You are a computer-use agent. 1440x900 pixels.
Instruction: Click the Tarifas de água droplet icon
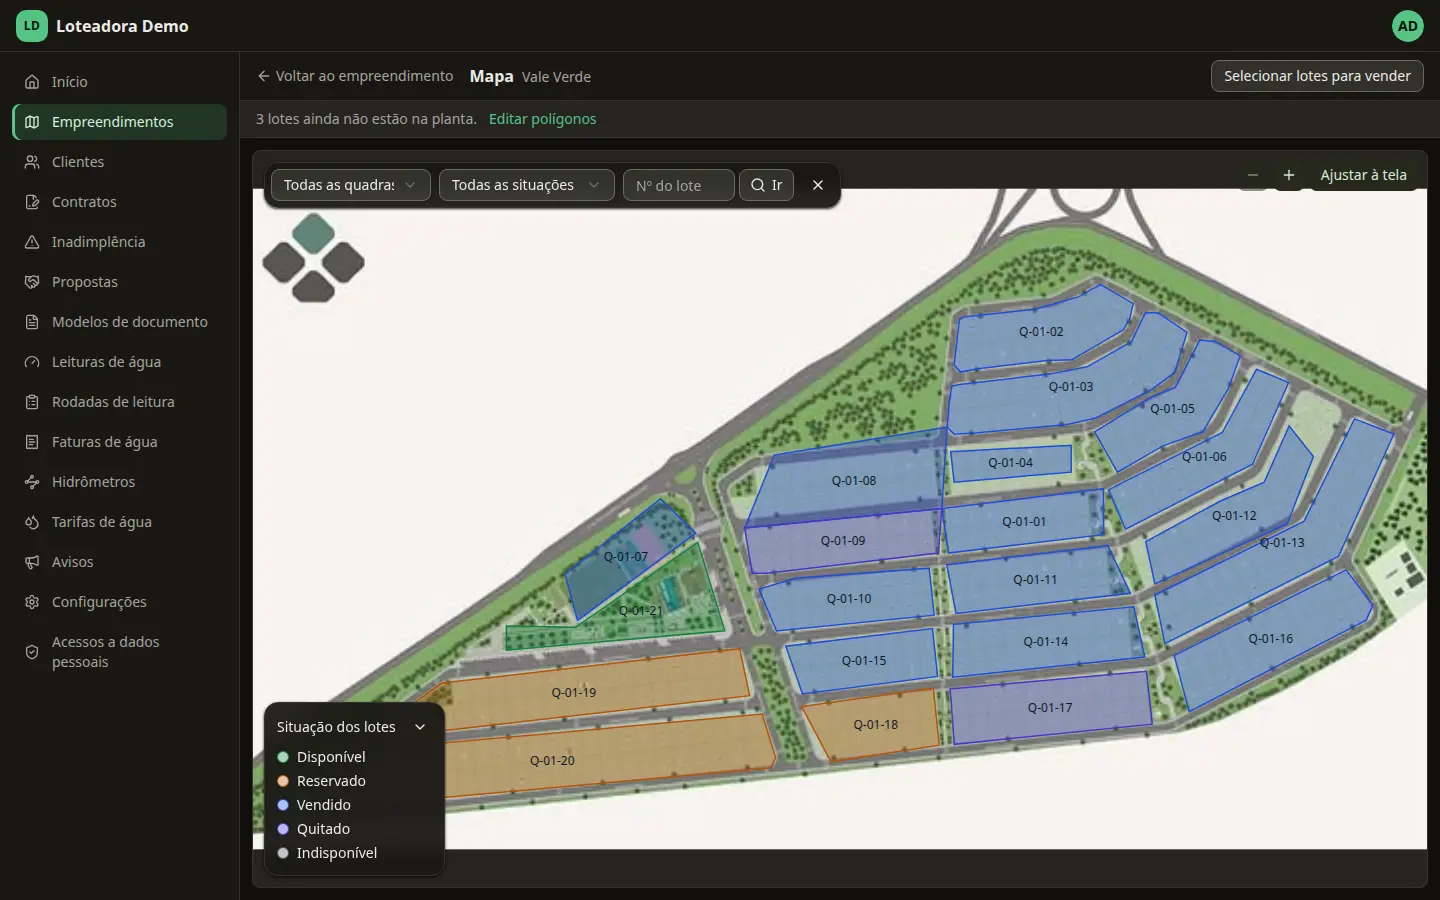pyautogui.click(x=32, y=522)
